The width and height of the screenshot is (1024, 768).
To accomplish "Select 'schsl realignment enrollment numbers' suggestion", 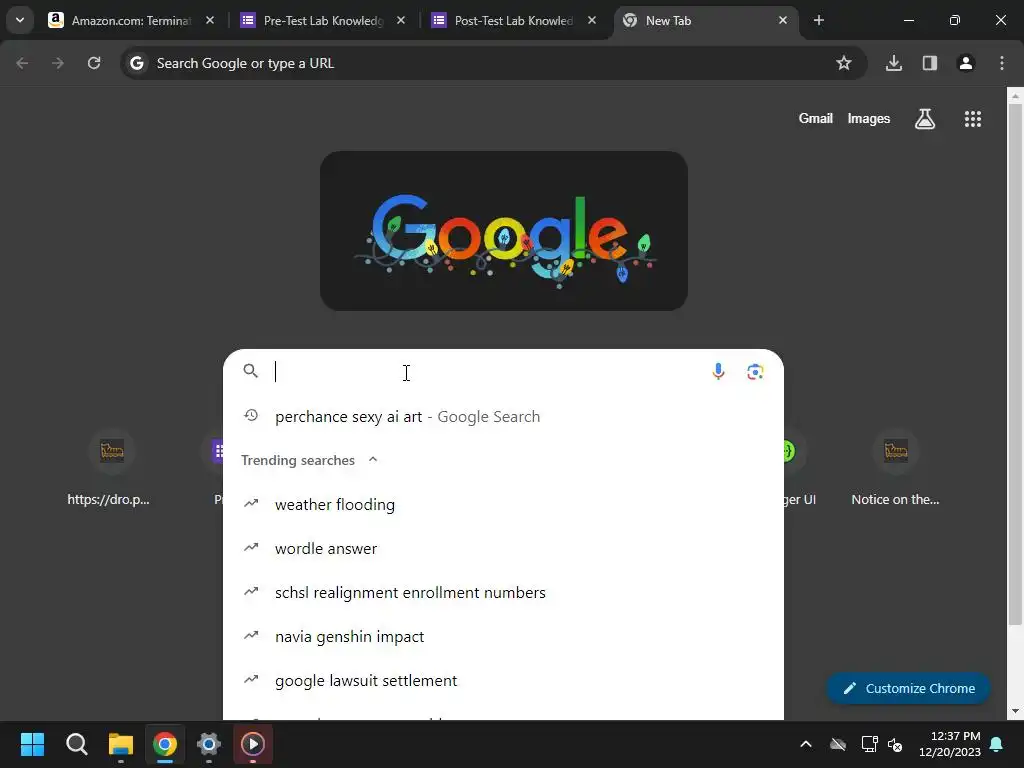I will click(503, 592).
